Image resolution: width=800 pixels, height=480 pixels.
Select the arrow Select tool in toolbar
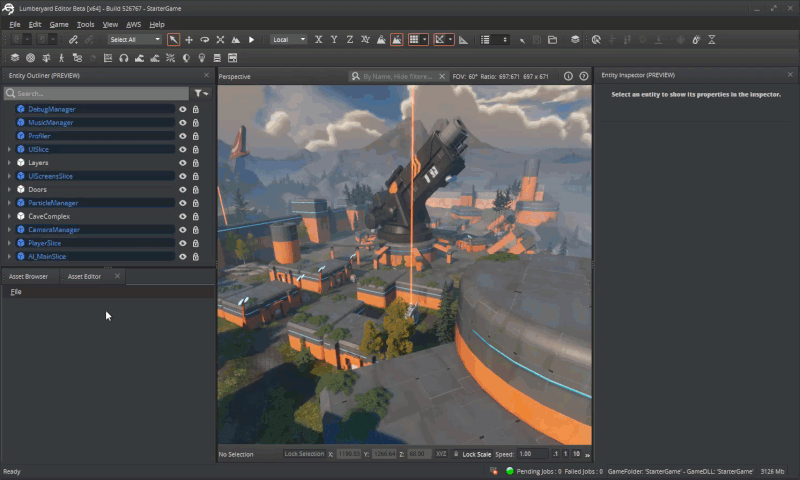point(173,40)
